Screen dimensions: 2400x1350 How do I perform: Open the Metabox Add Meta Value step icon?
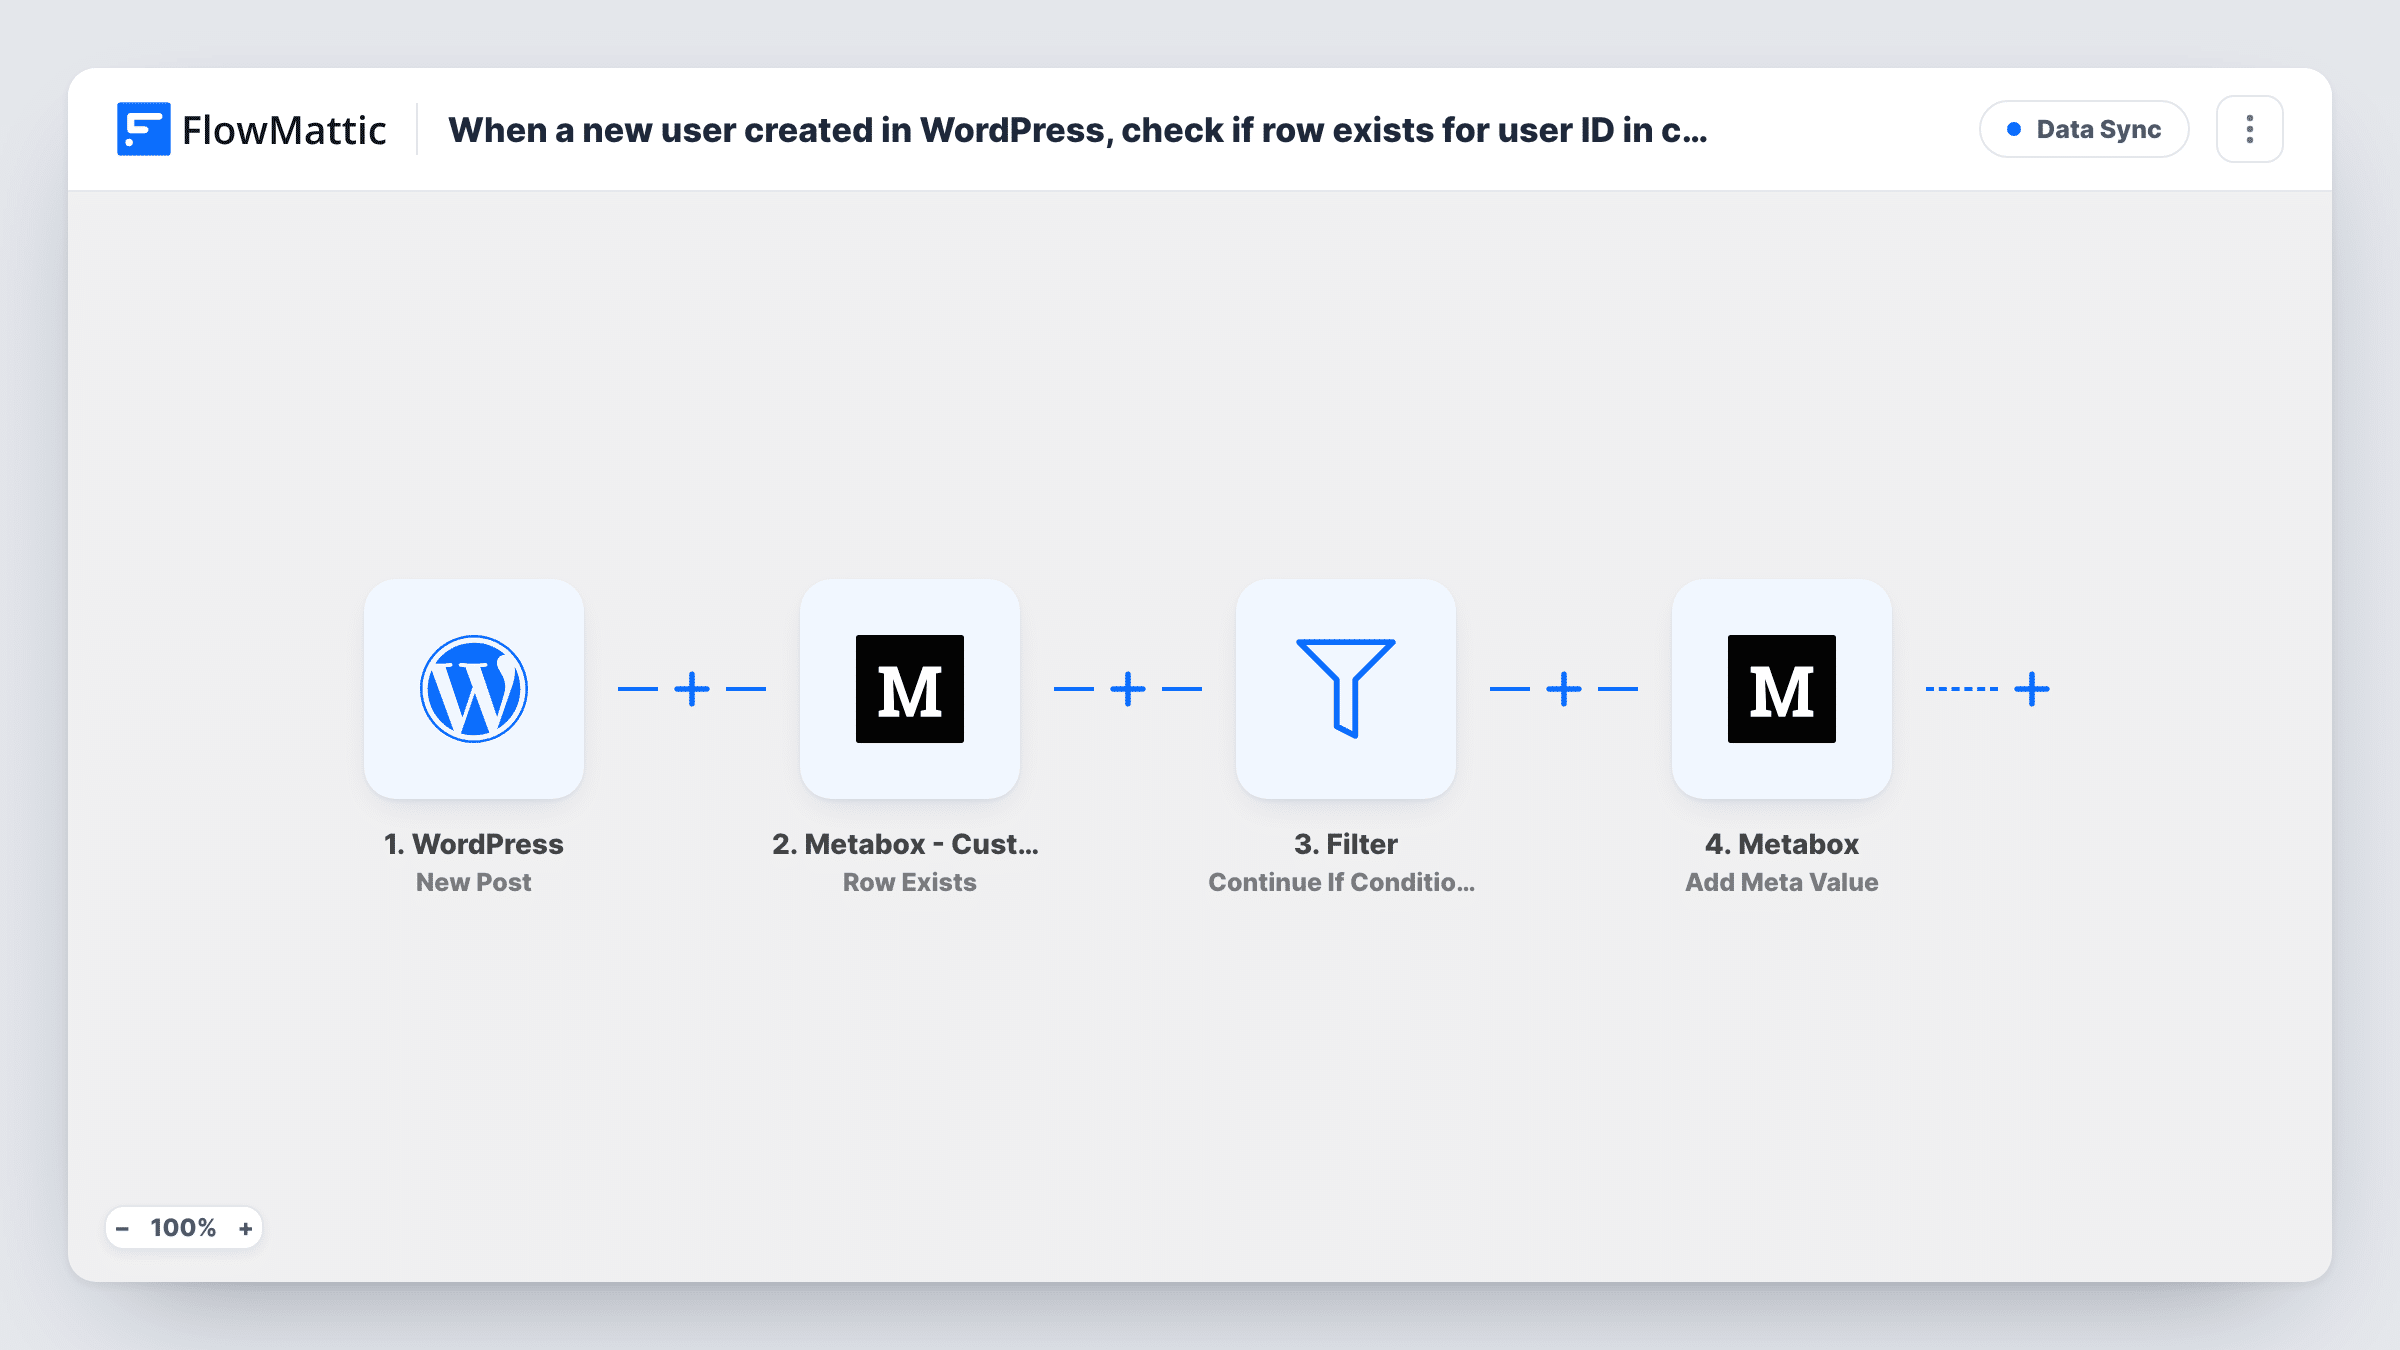tap(1782, 689)
